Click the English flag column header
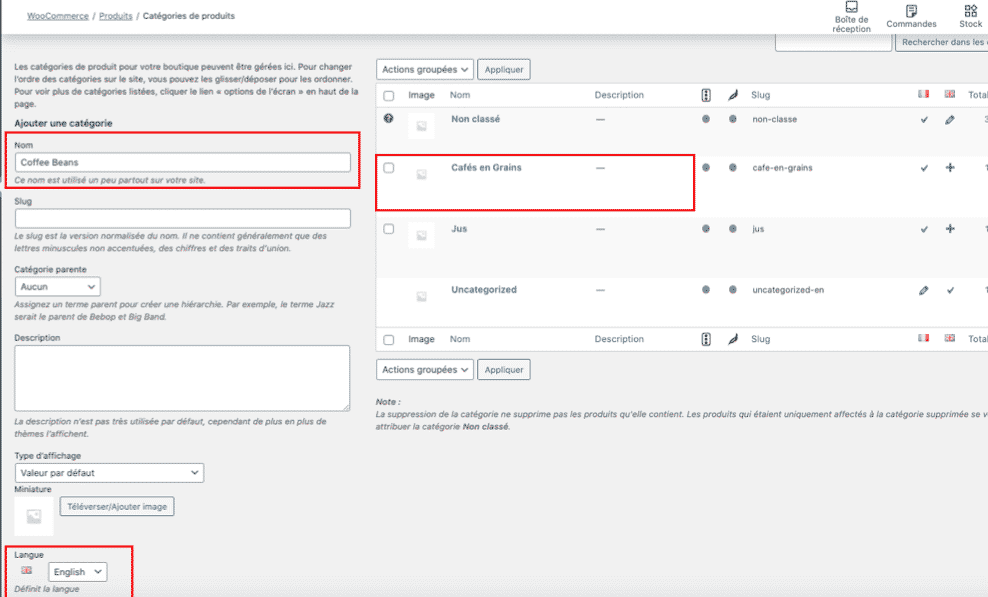Image resolution: width=988 pixels, height=597 pixels. tap(949, 94)
